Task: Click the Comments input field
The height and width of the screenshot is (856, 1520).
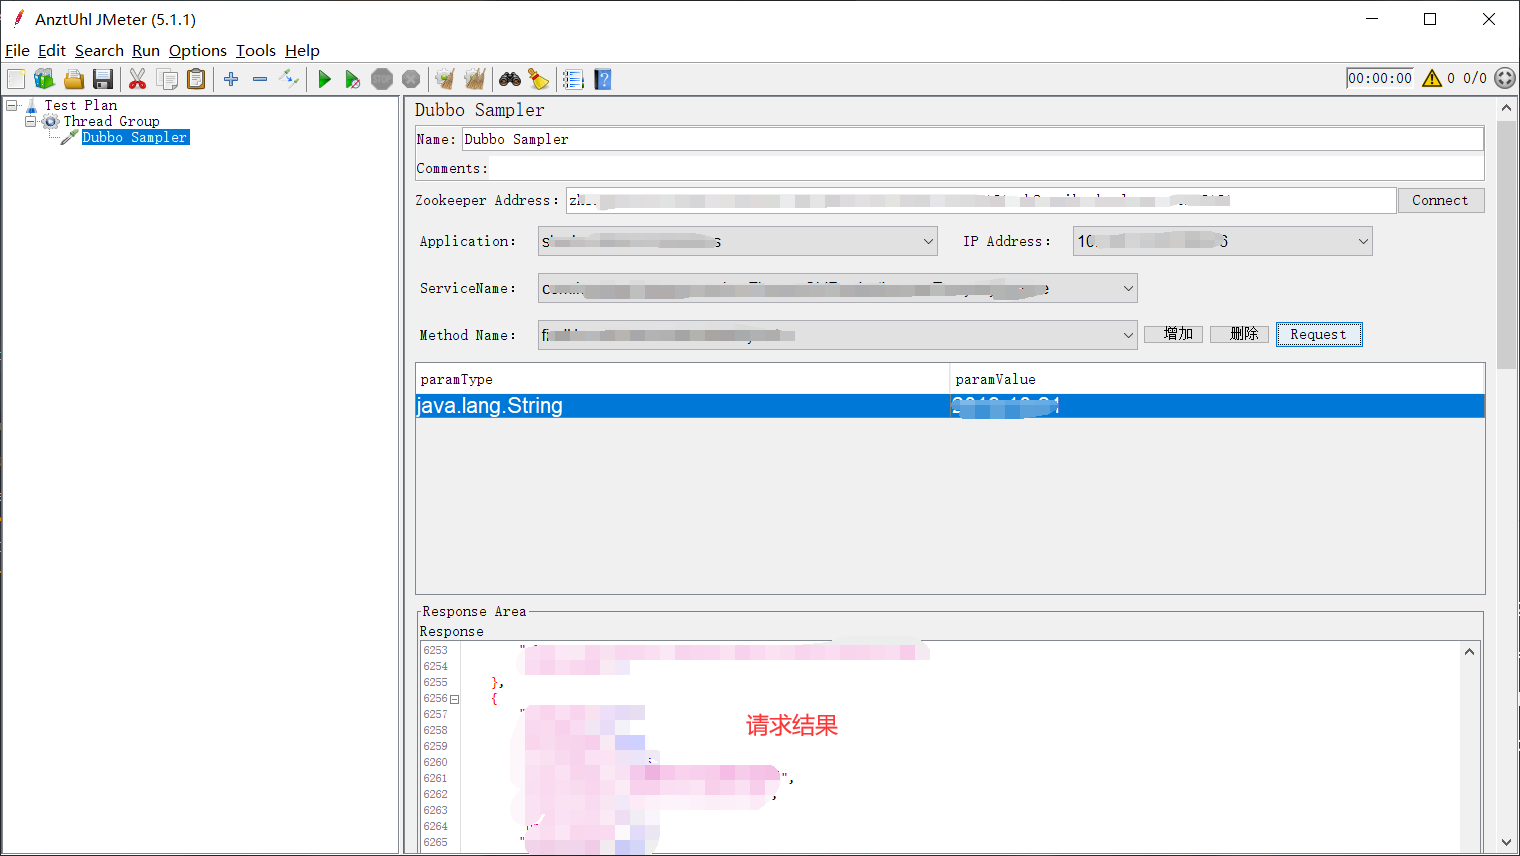Action: click(985, 168)
